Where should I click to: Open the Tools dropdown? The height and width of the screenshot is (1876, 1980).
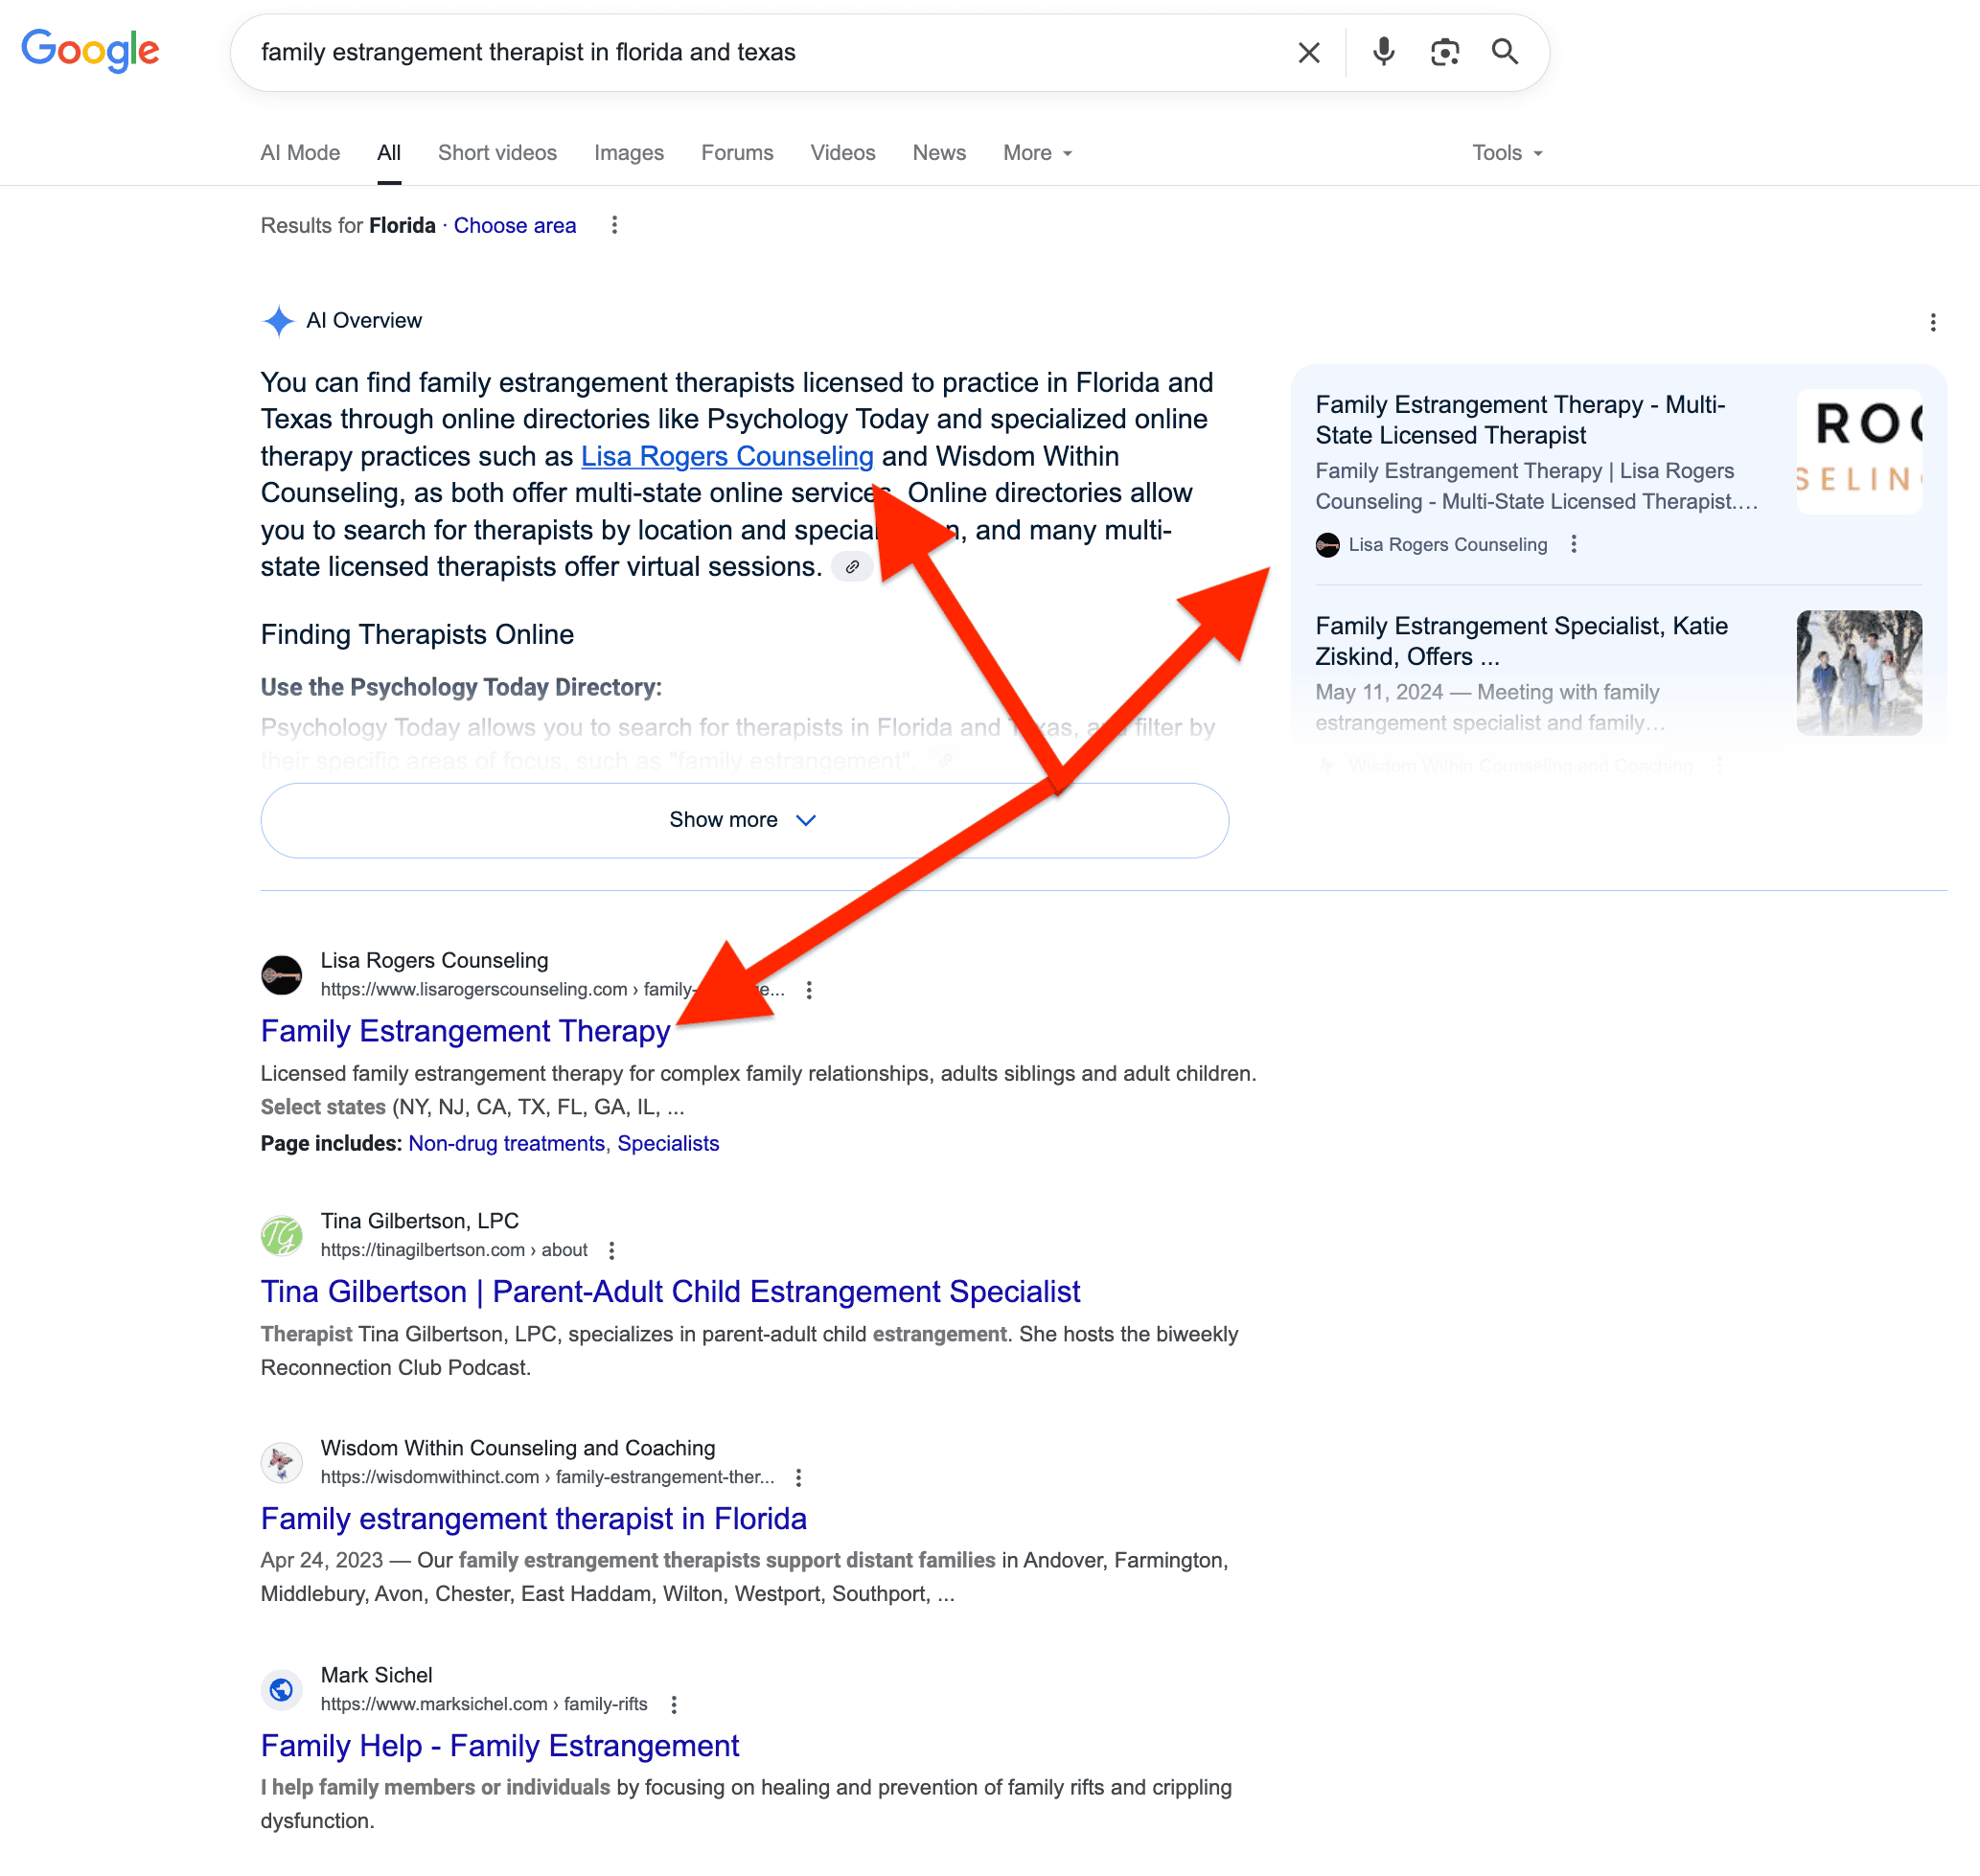click(1506, 153)
